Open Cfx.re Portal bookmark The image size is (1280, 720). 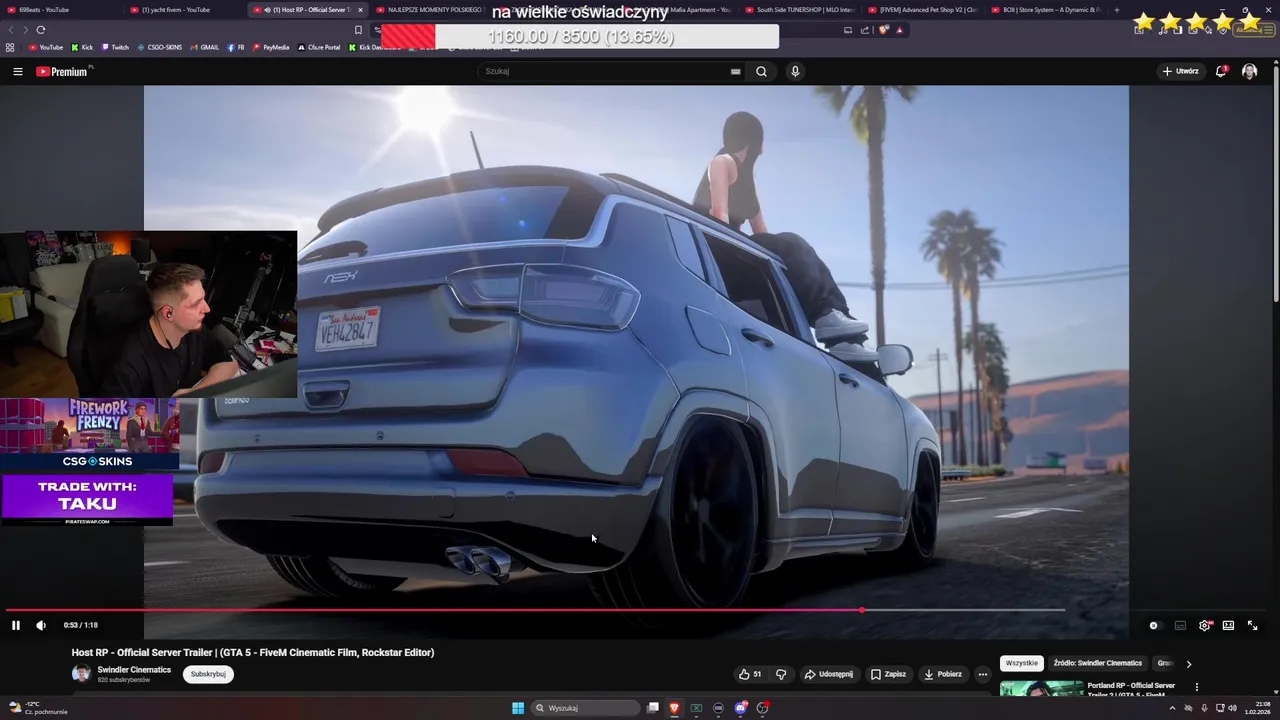319,47
